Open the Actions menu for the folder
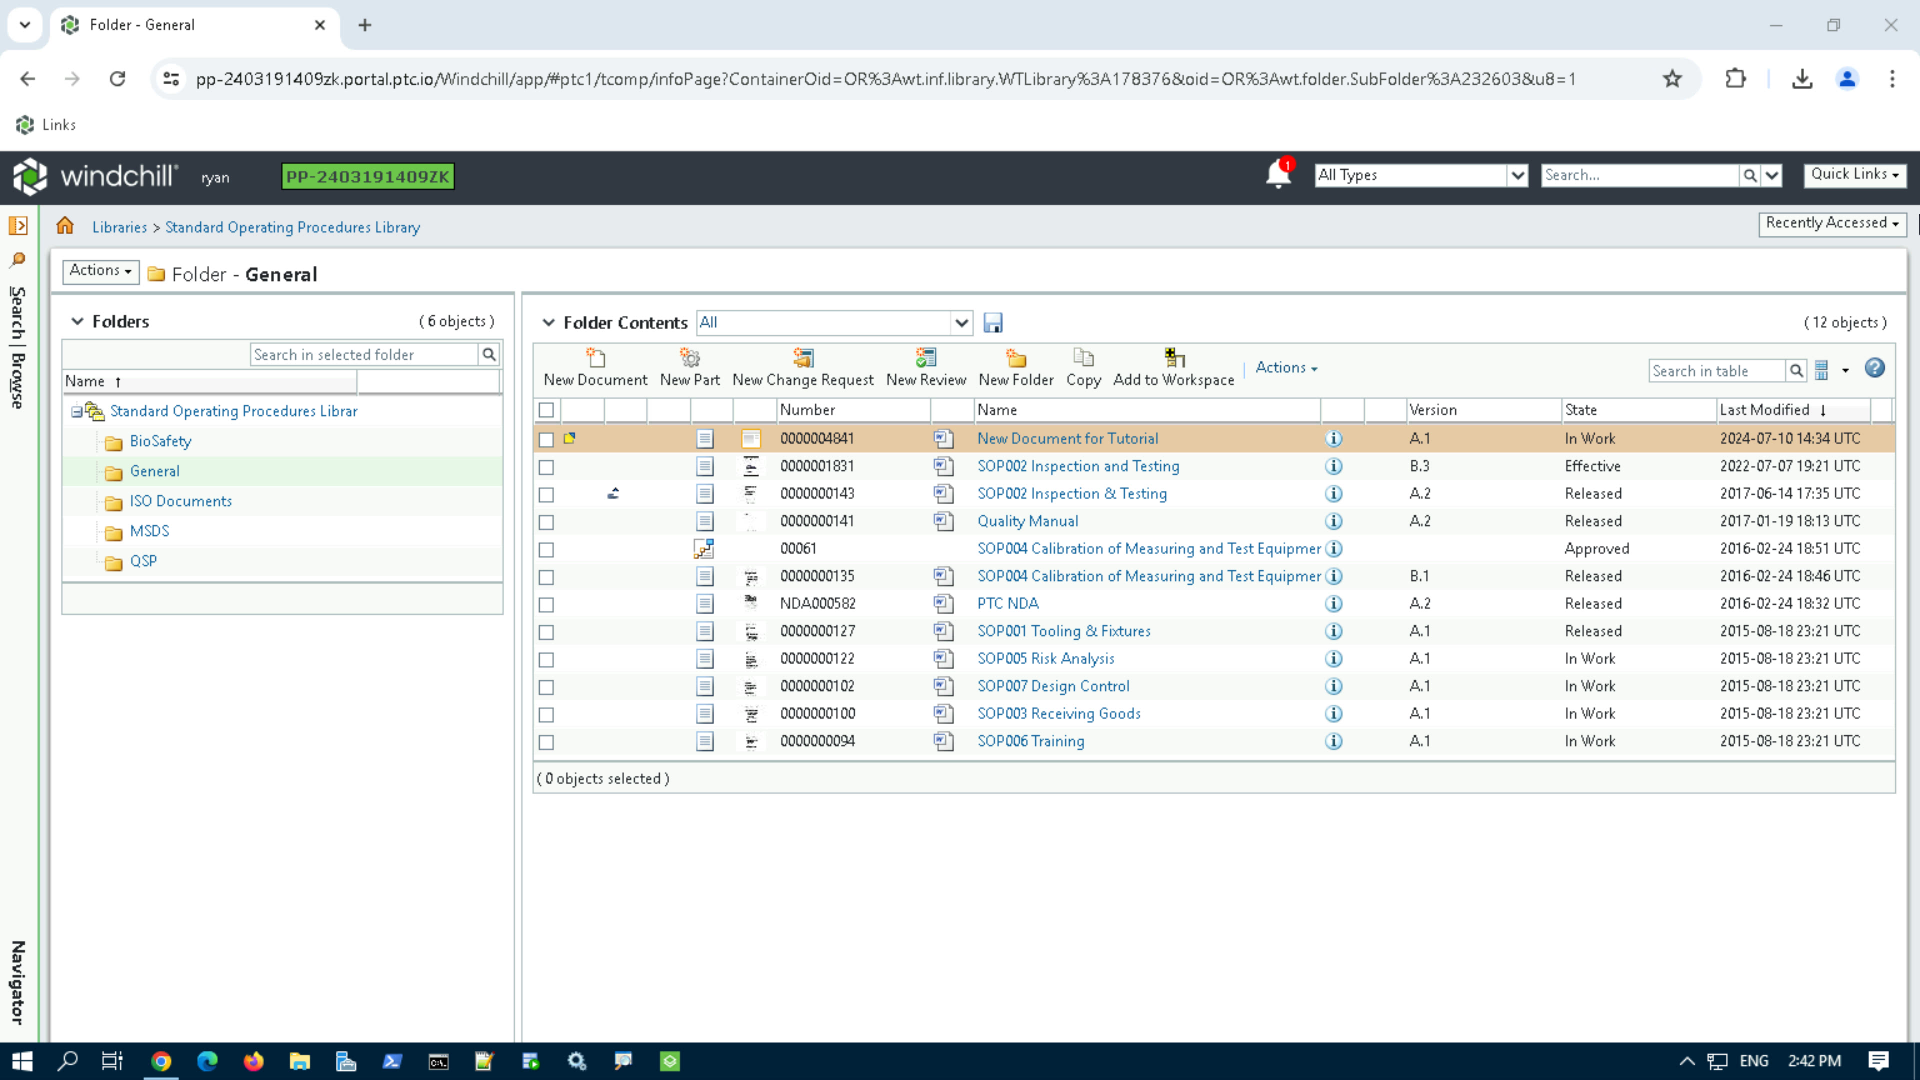The height and width of the screenshot is (1080, 1920). click(99, 271)
